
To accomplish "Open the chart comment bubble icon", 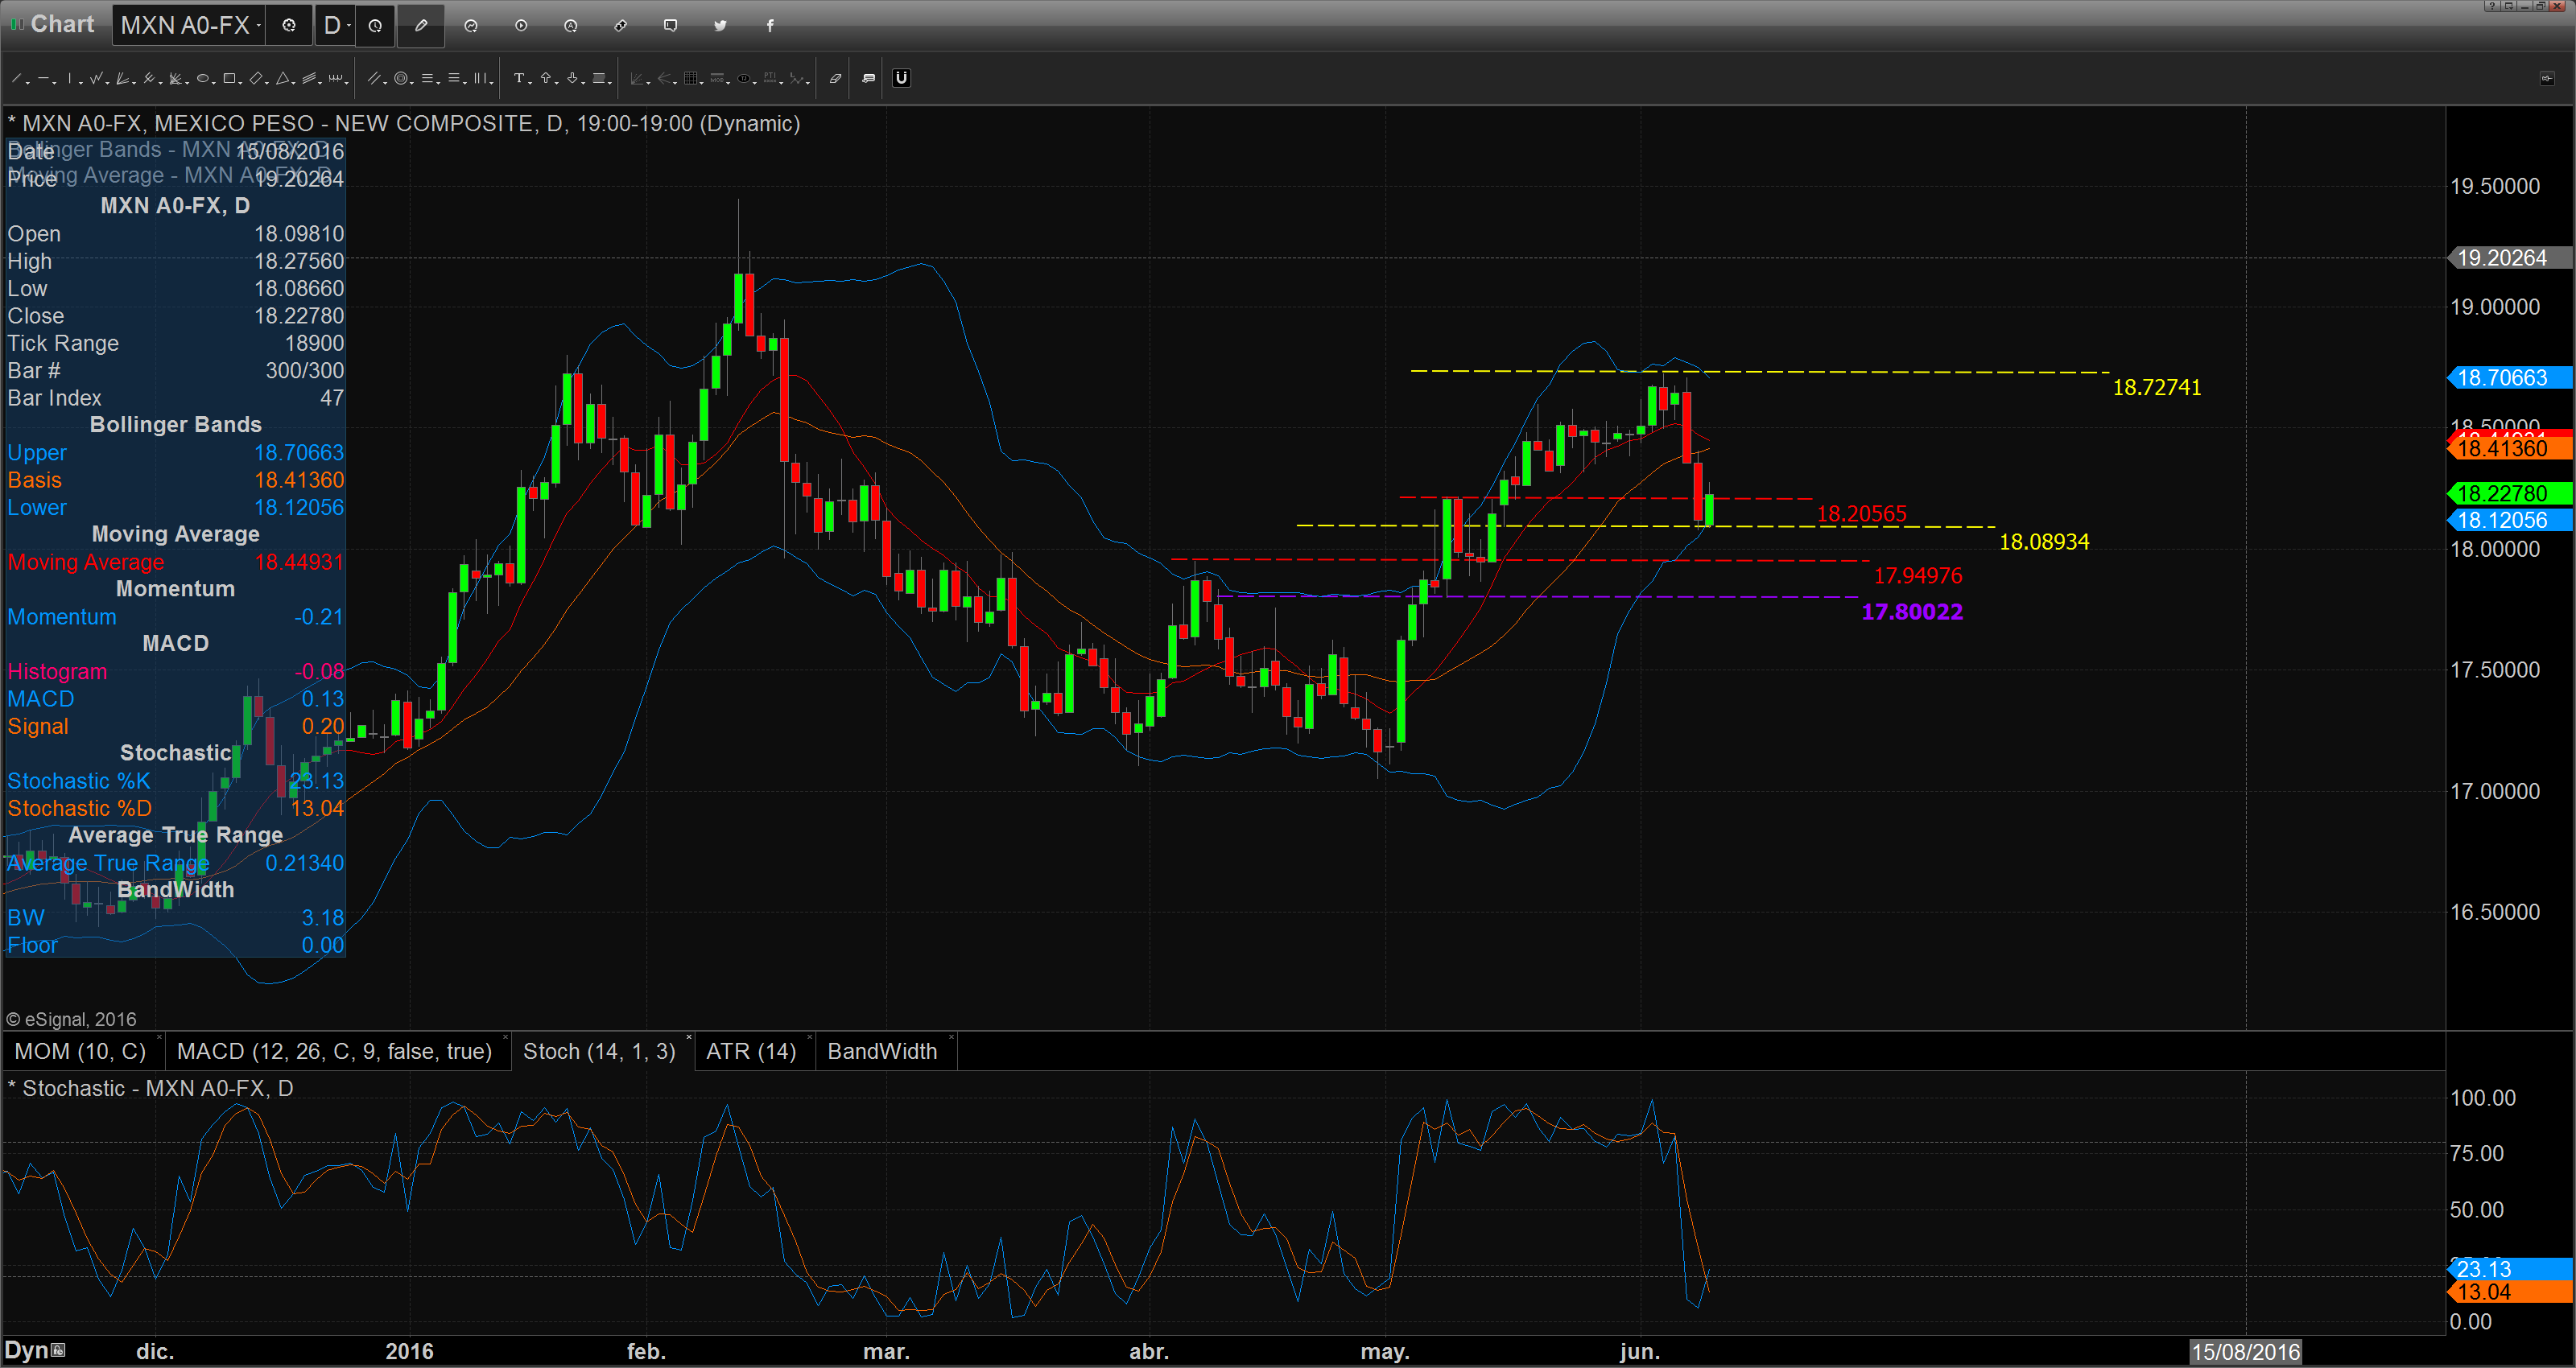I will click(671, 25).
